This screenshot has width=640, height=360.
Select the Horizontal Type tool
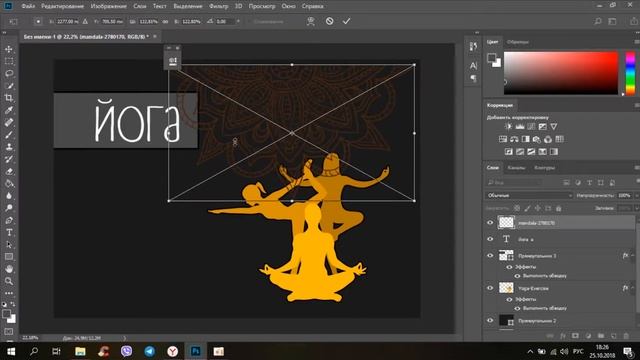point(9,233)
